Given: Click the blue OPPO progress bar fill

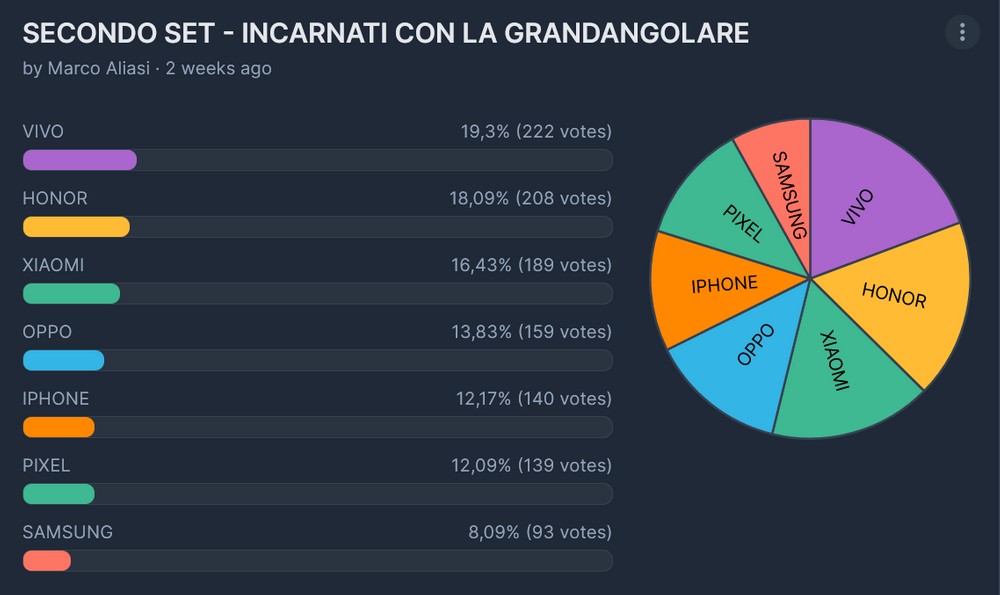Looking at the screenshot, I should [x=63, y=360].
